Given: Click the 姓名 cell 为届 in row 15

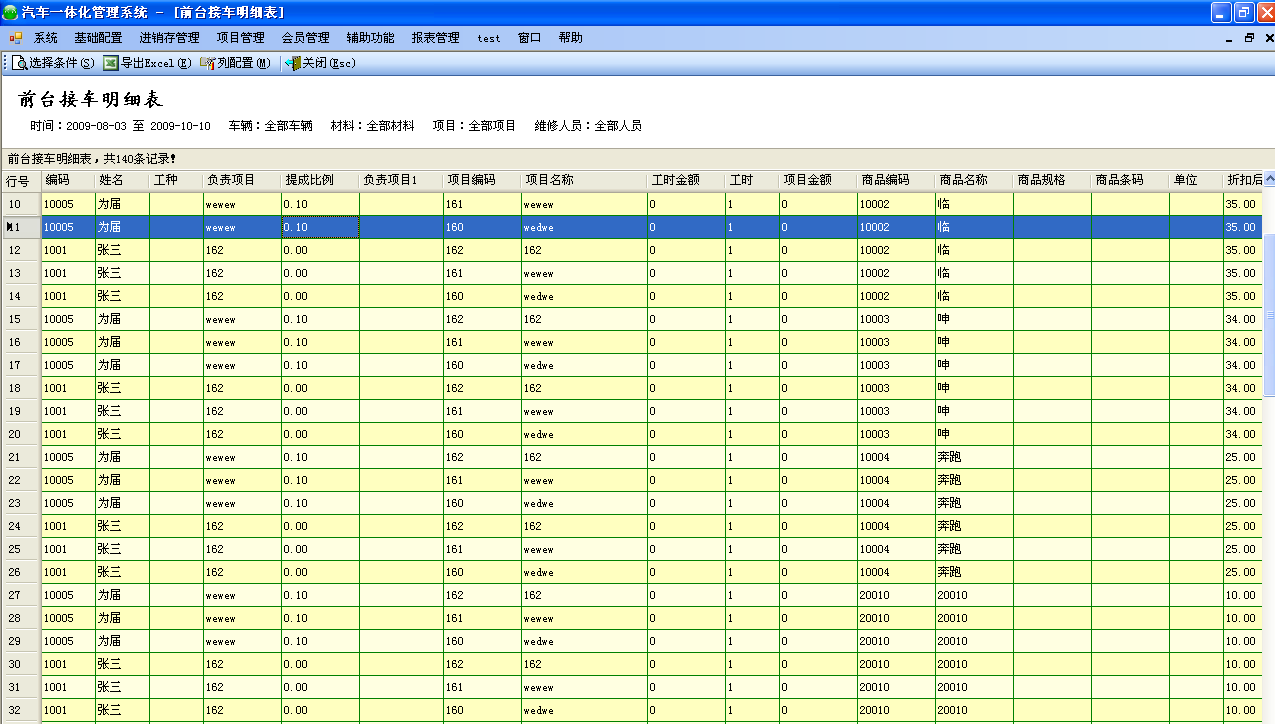Looking at the screenshot, I should click(122, 319).
